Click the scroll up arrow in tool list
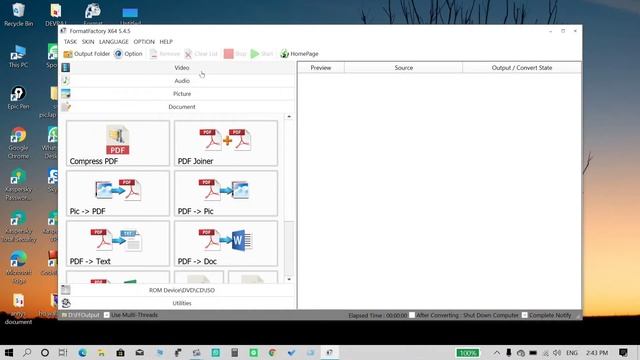The width and height of the screenshot is (640, 360). (x=289, y=117)
